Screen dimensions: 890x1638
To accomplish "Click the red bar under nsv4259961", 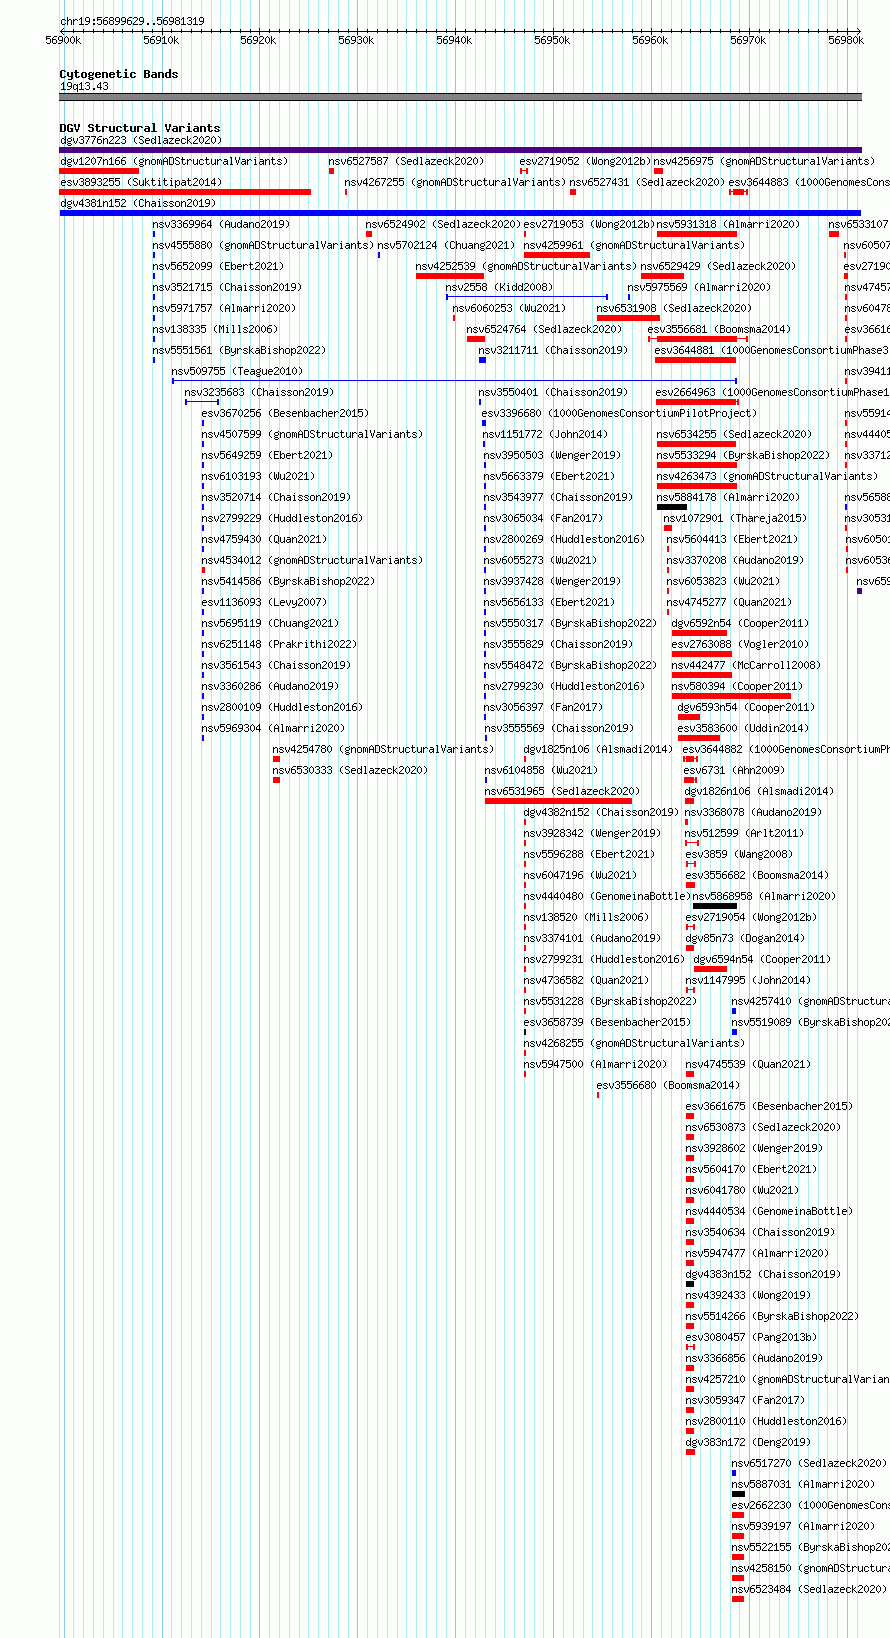I will [x=557, y=255].
